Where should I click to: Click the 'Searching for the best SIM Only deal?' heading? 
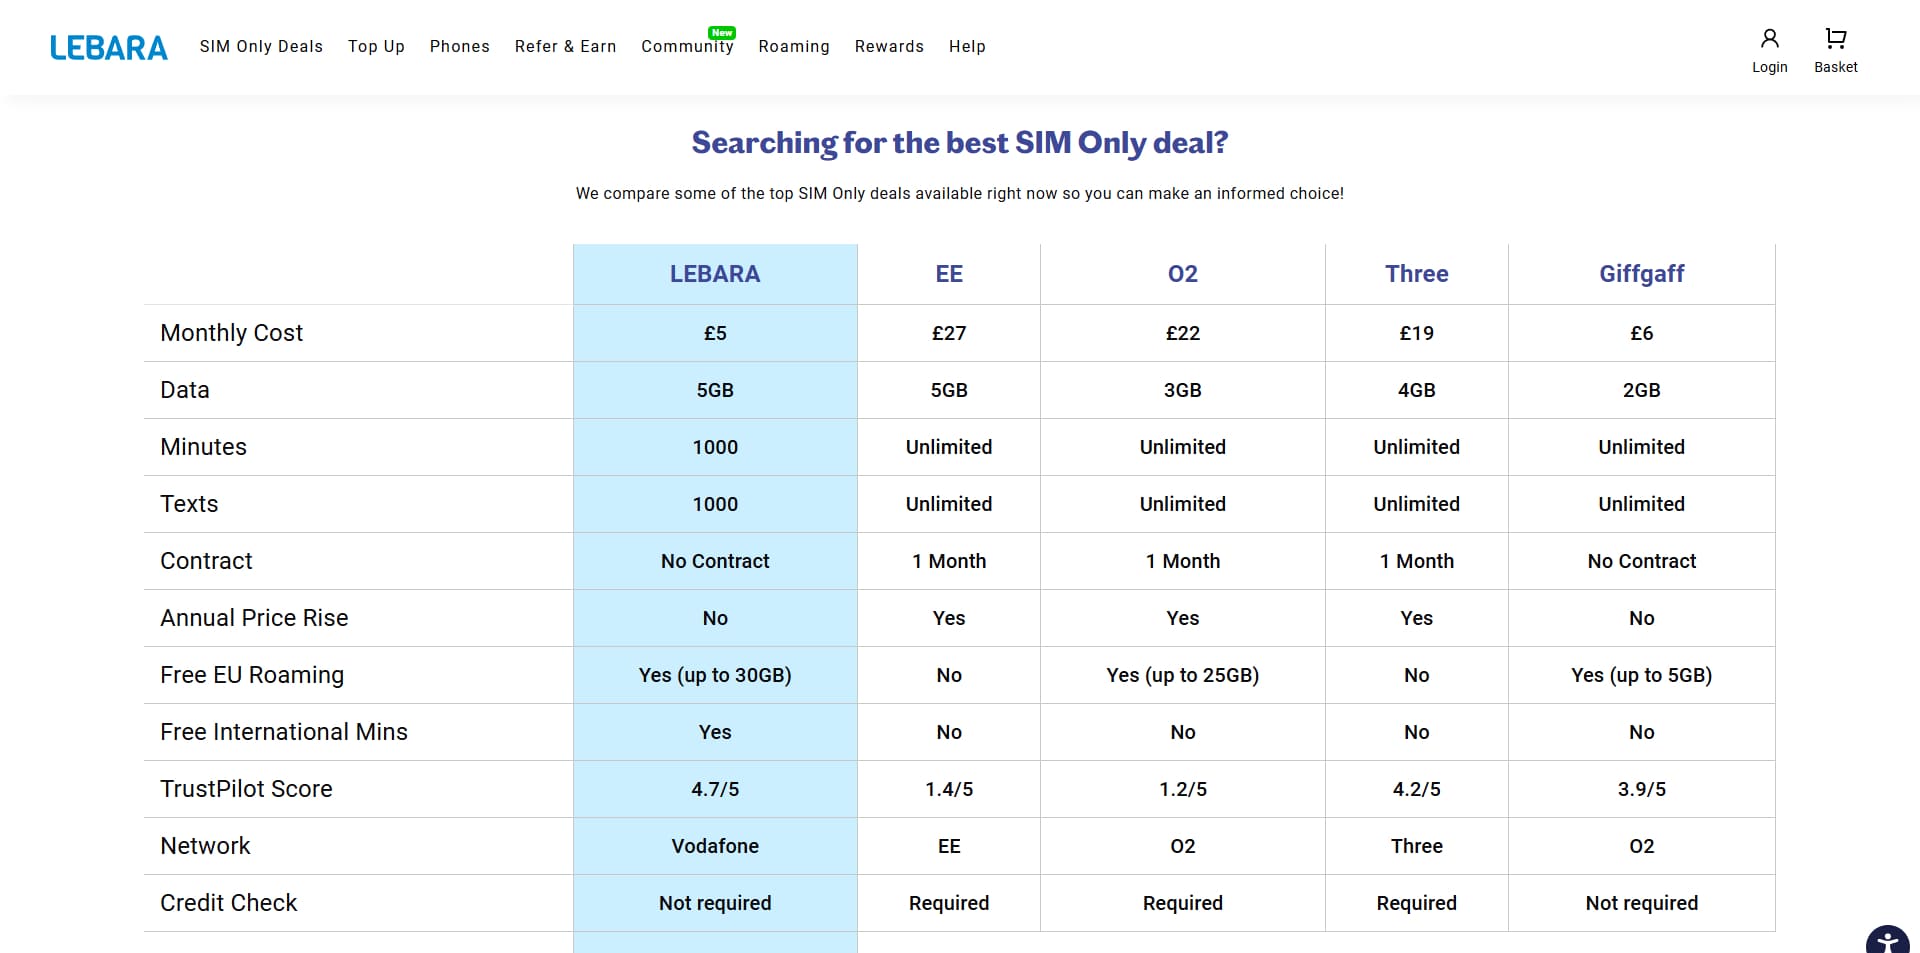click(960, 143)
